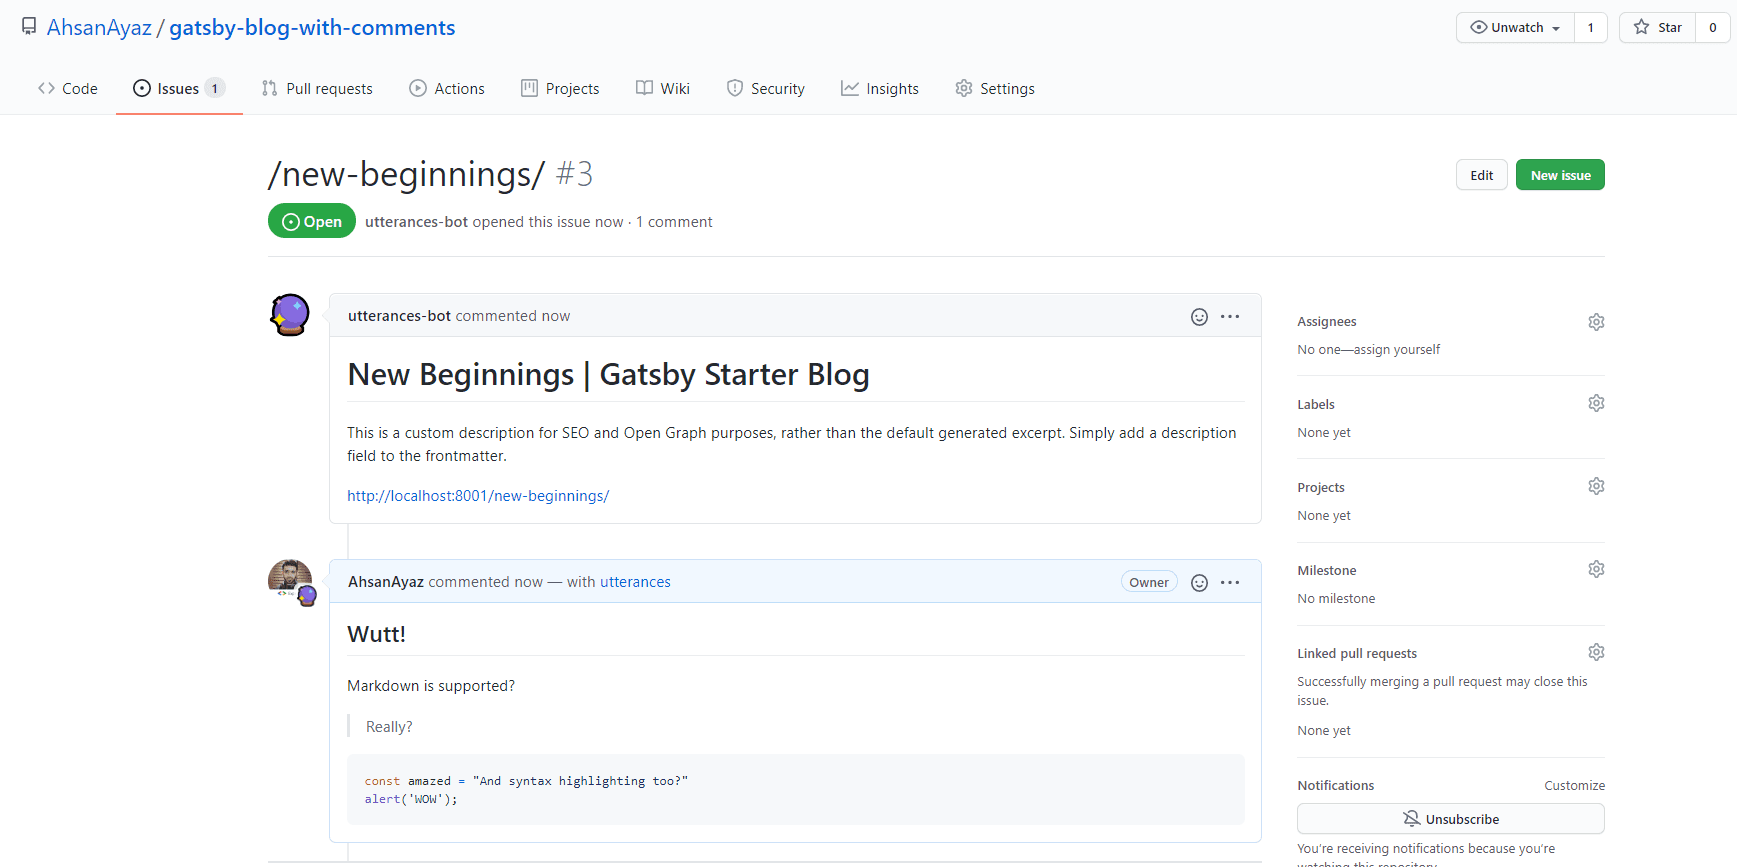
Task: Open the gatsby-blog-with-comments repository link
Action: pyautogui.click(x=312, y=28)
